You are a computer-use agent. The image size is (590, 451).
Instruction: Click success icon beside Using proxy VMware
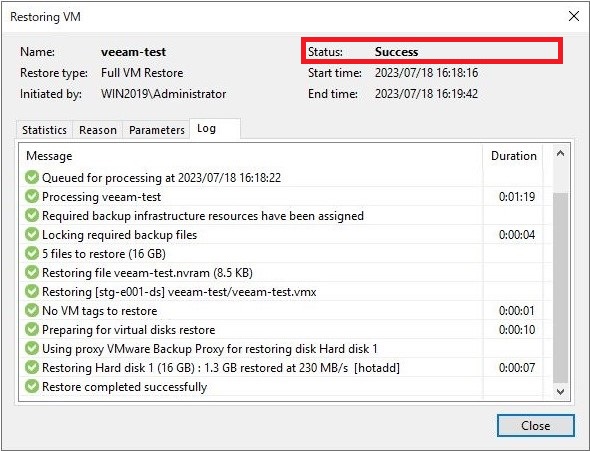coord(32,348)
